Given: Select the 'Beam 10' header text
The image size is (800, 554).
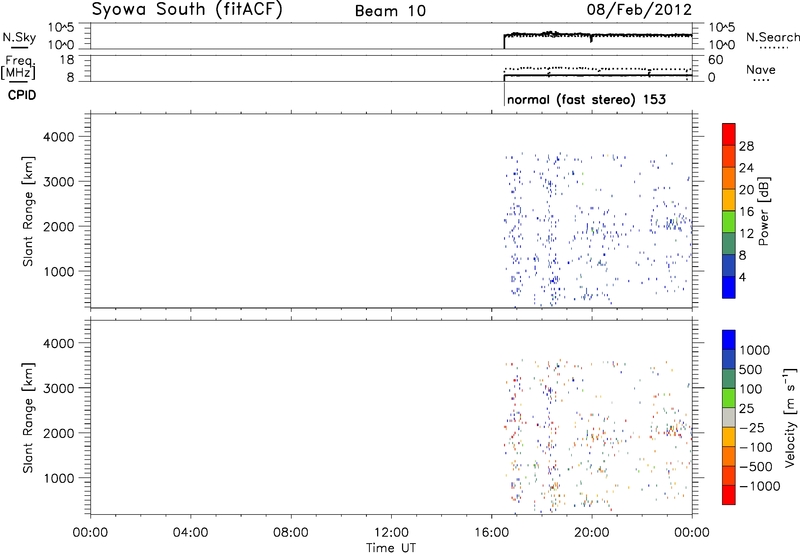Looking at the screenshot, I should [x=390, y=11].
